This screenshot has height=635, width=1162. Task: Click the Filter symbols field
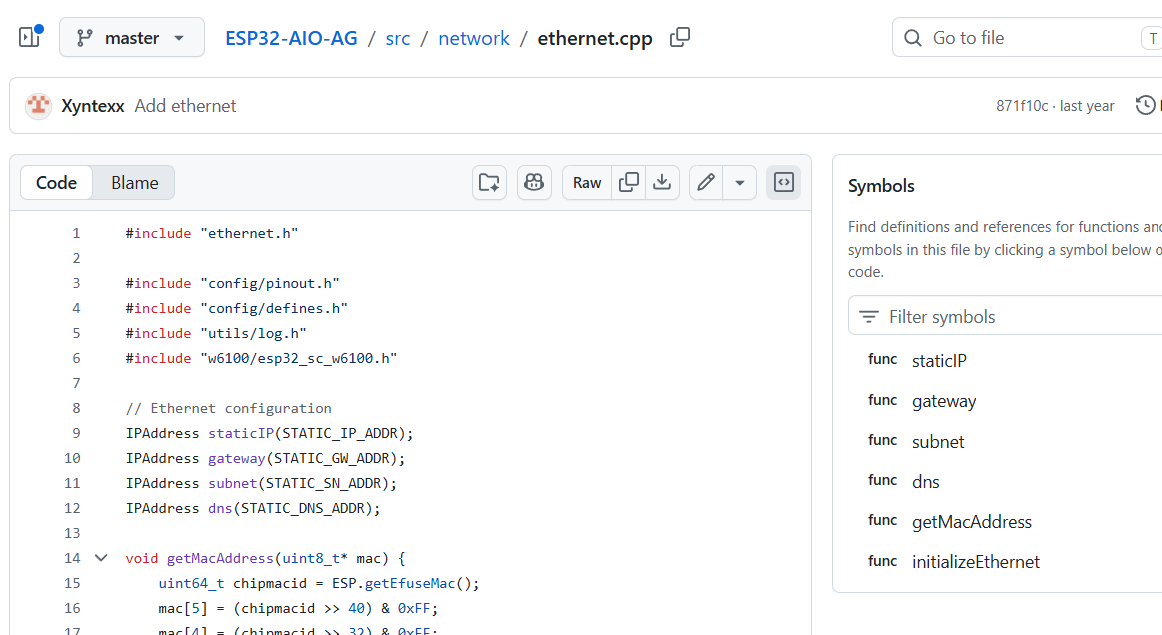pos(1005,316)
